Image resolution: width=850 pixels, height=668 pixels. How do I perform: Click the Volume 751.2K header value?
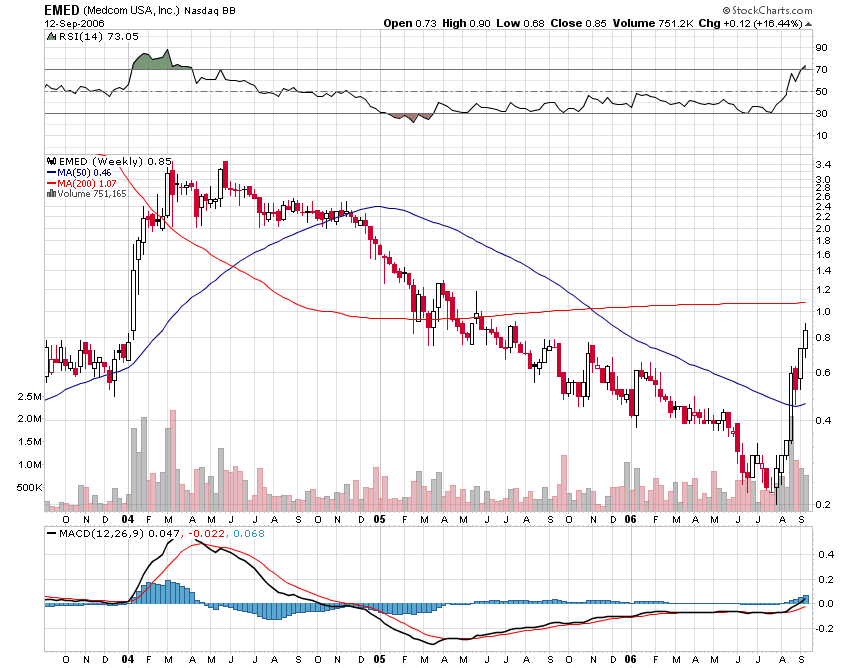(x=653, y=23)
